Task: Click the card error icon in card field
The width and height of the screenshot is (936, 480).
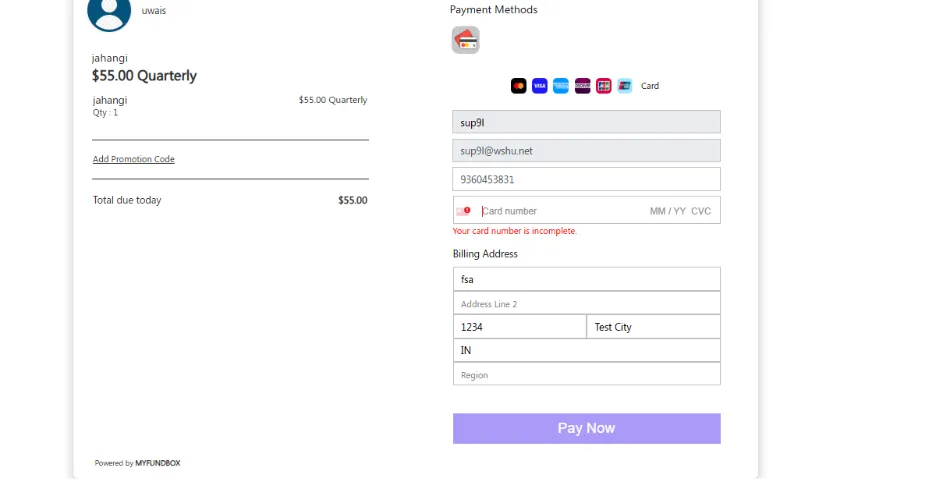Action: point(463,211)
